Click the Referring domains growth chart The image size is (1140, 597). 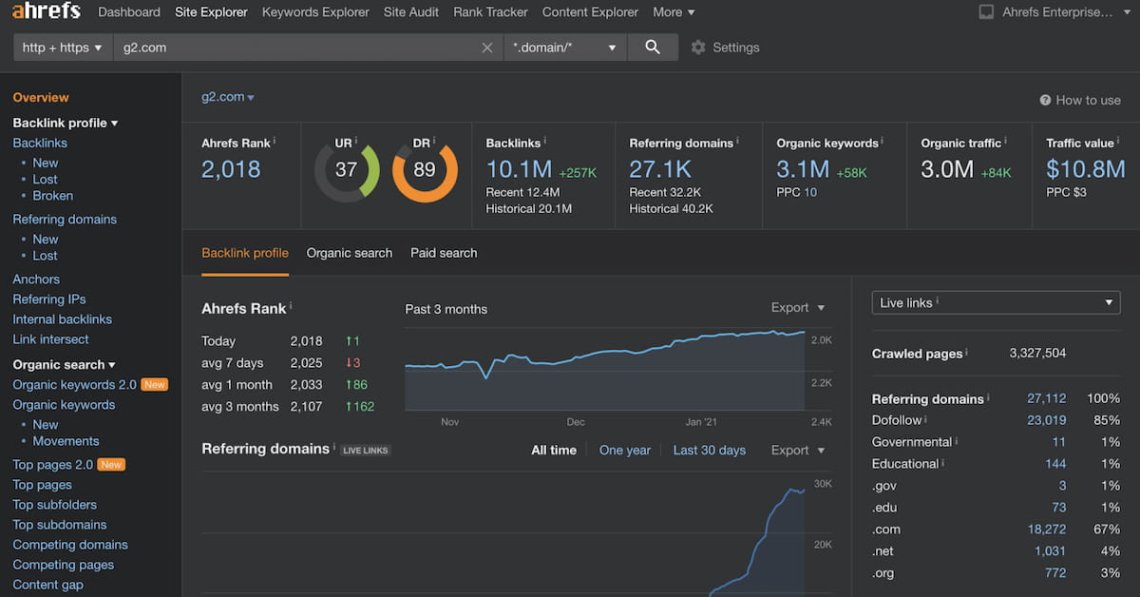click(x=503, y=534)
